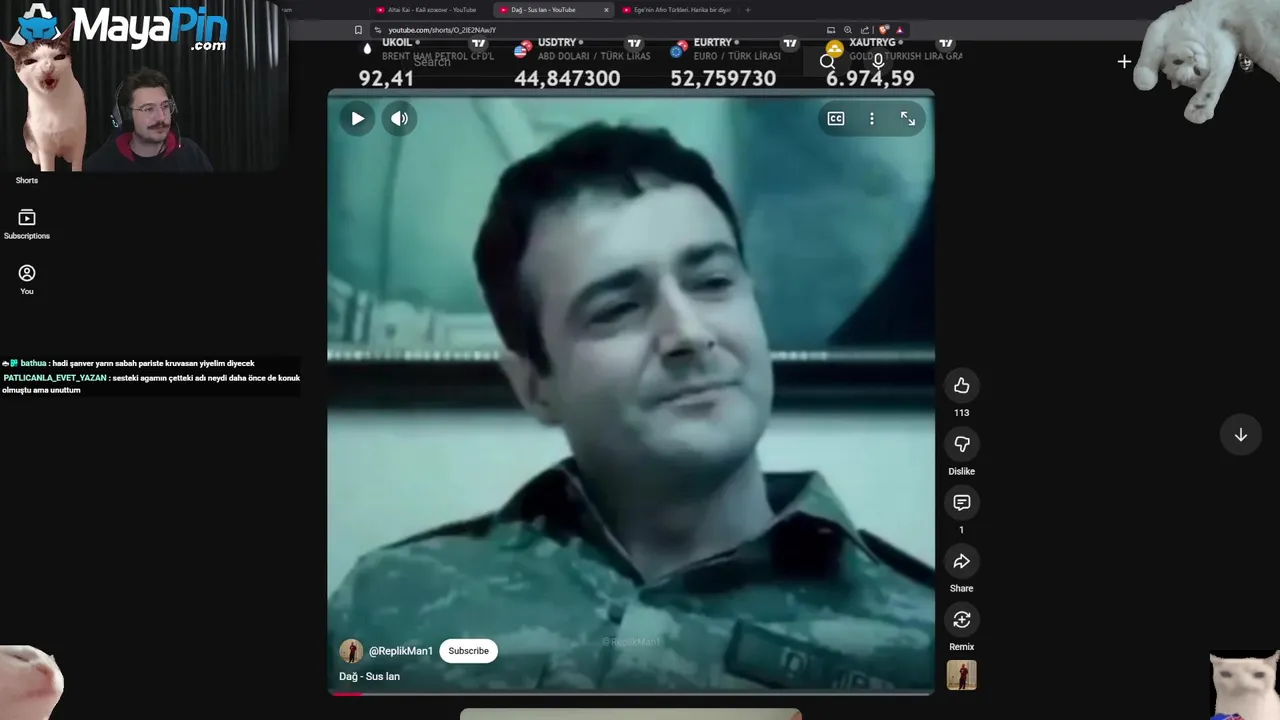Switch to the 'Ege'nin Afro Türkleri' tab
The width and height of the screenshot is (1280, 720).
coord(676,10)
